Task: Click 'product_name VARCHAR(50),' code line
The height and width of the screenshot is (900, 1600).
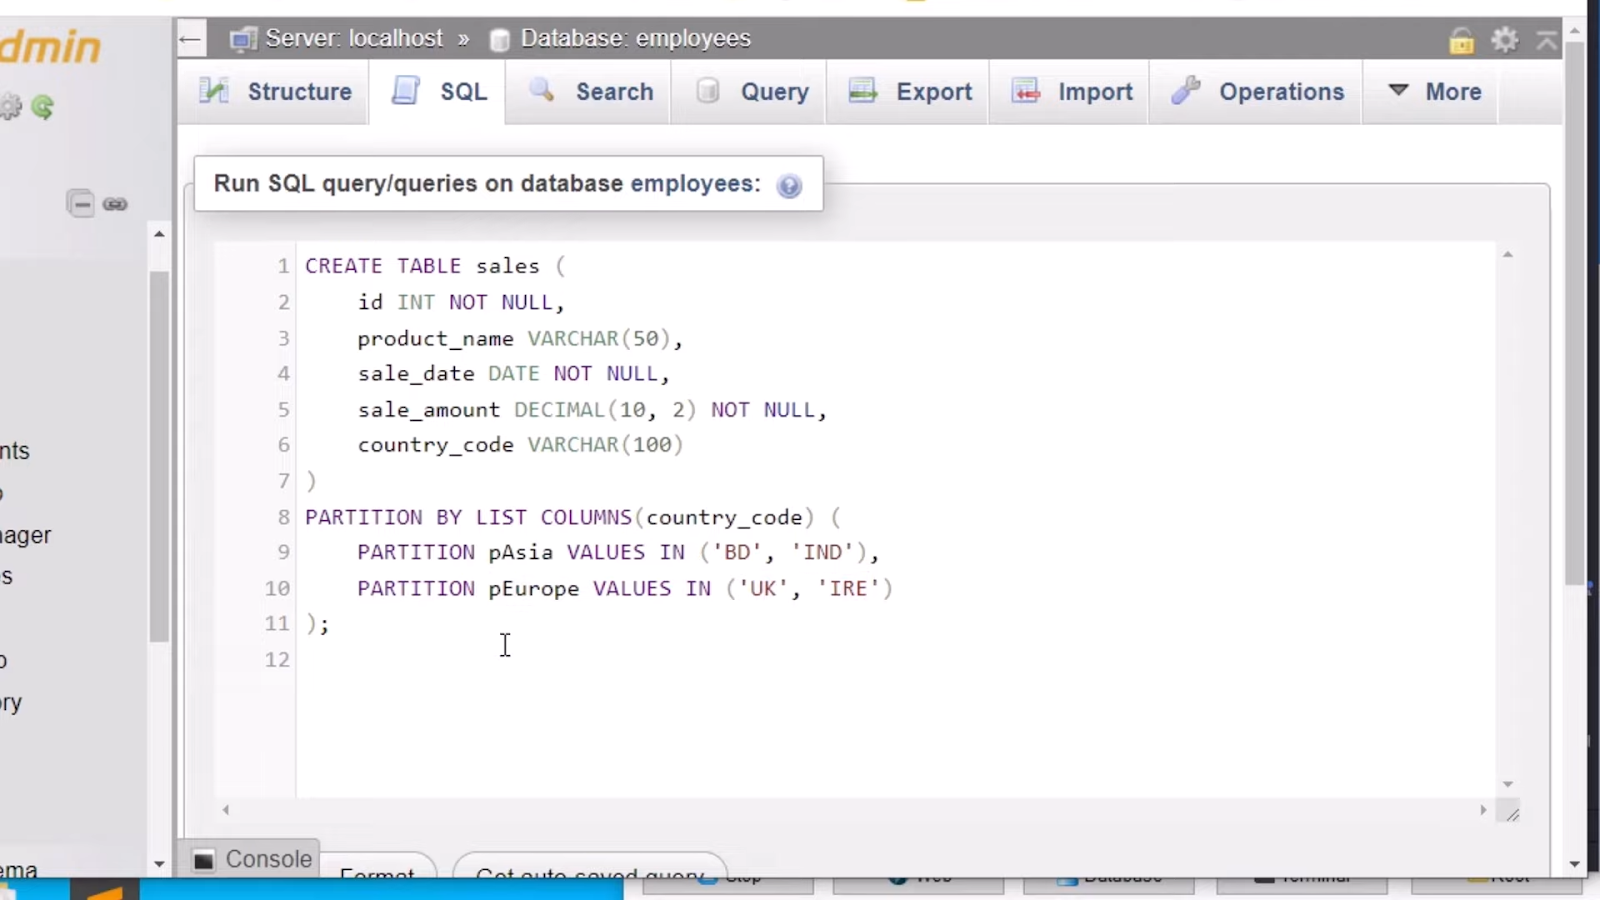Action: [x=520, y=339]
